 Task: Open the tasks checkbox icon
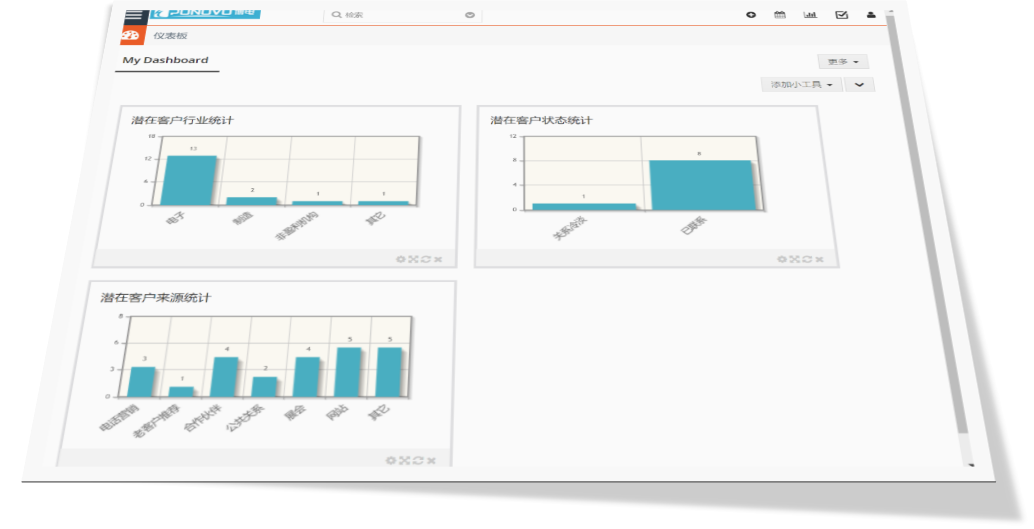click(x=841, y=15)
